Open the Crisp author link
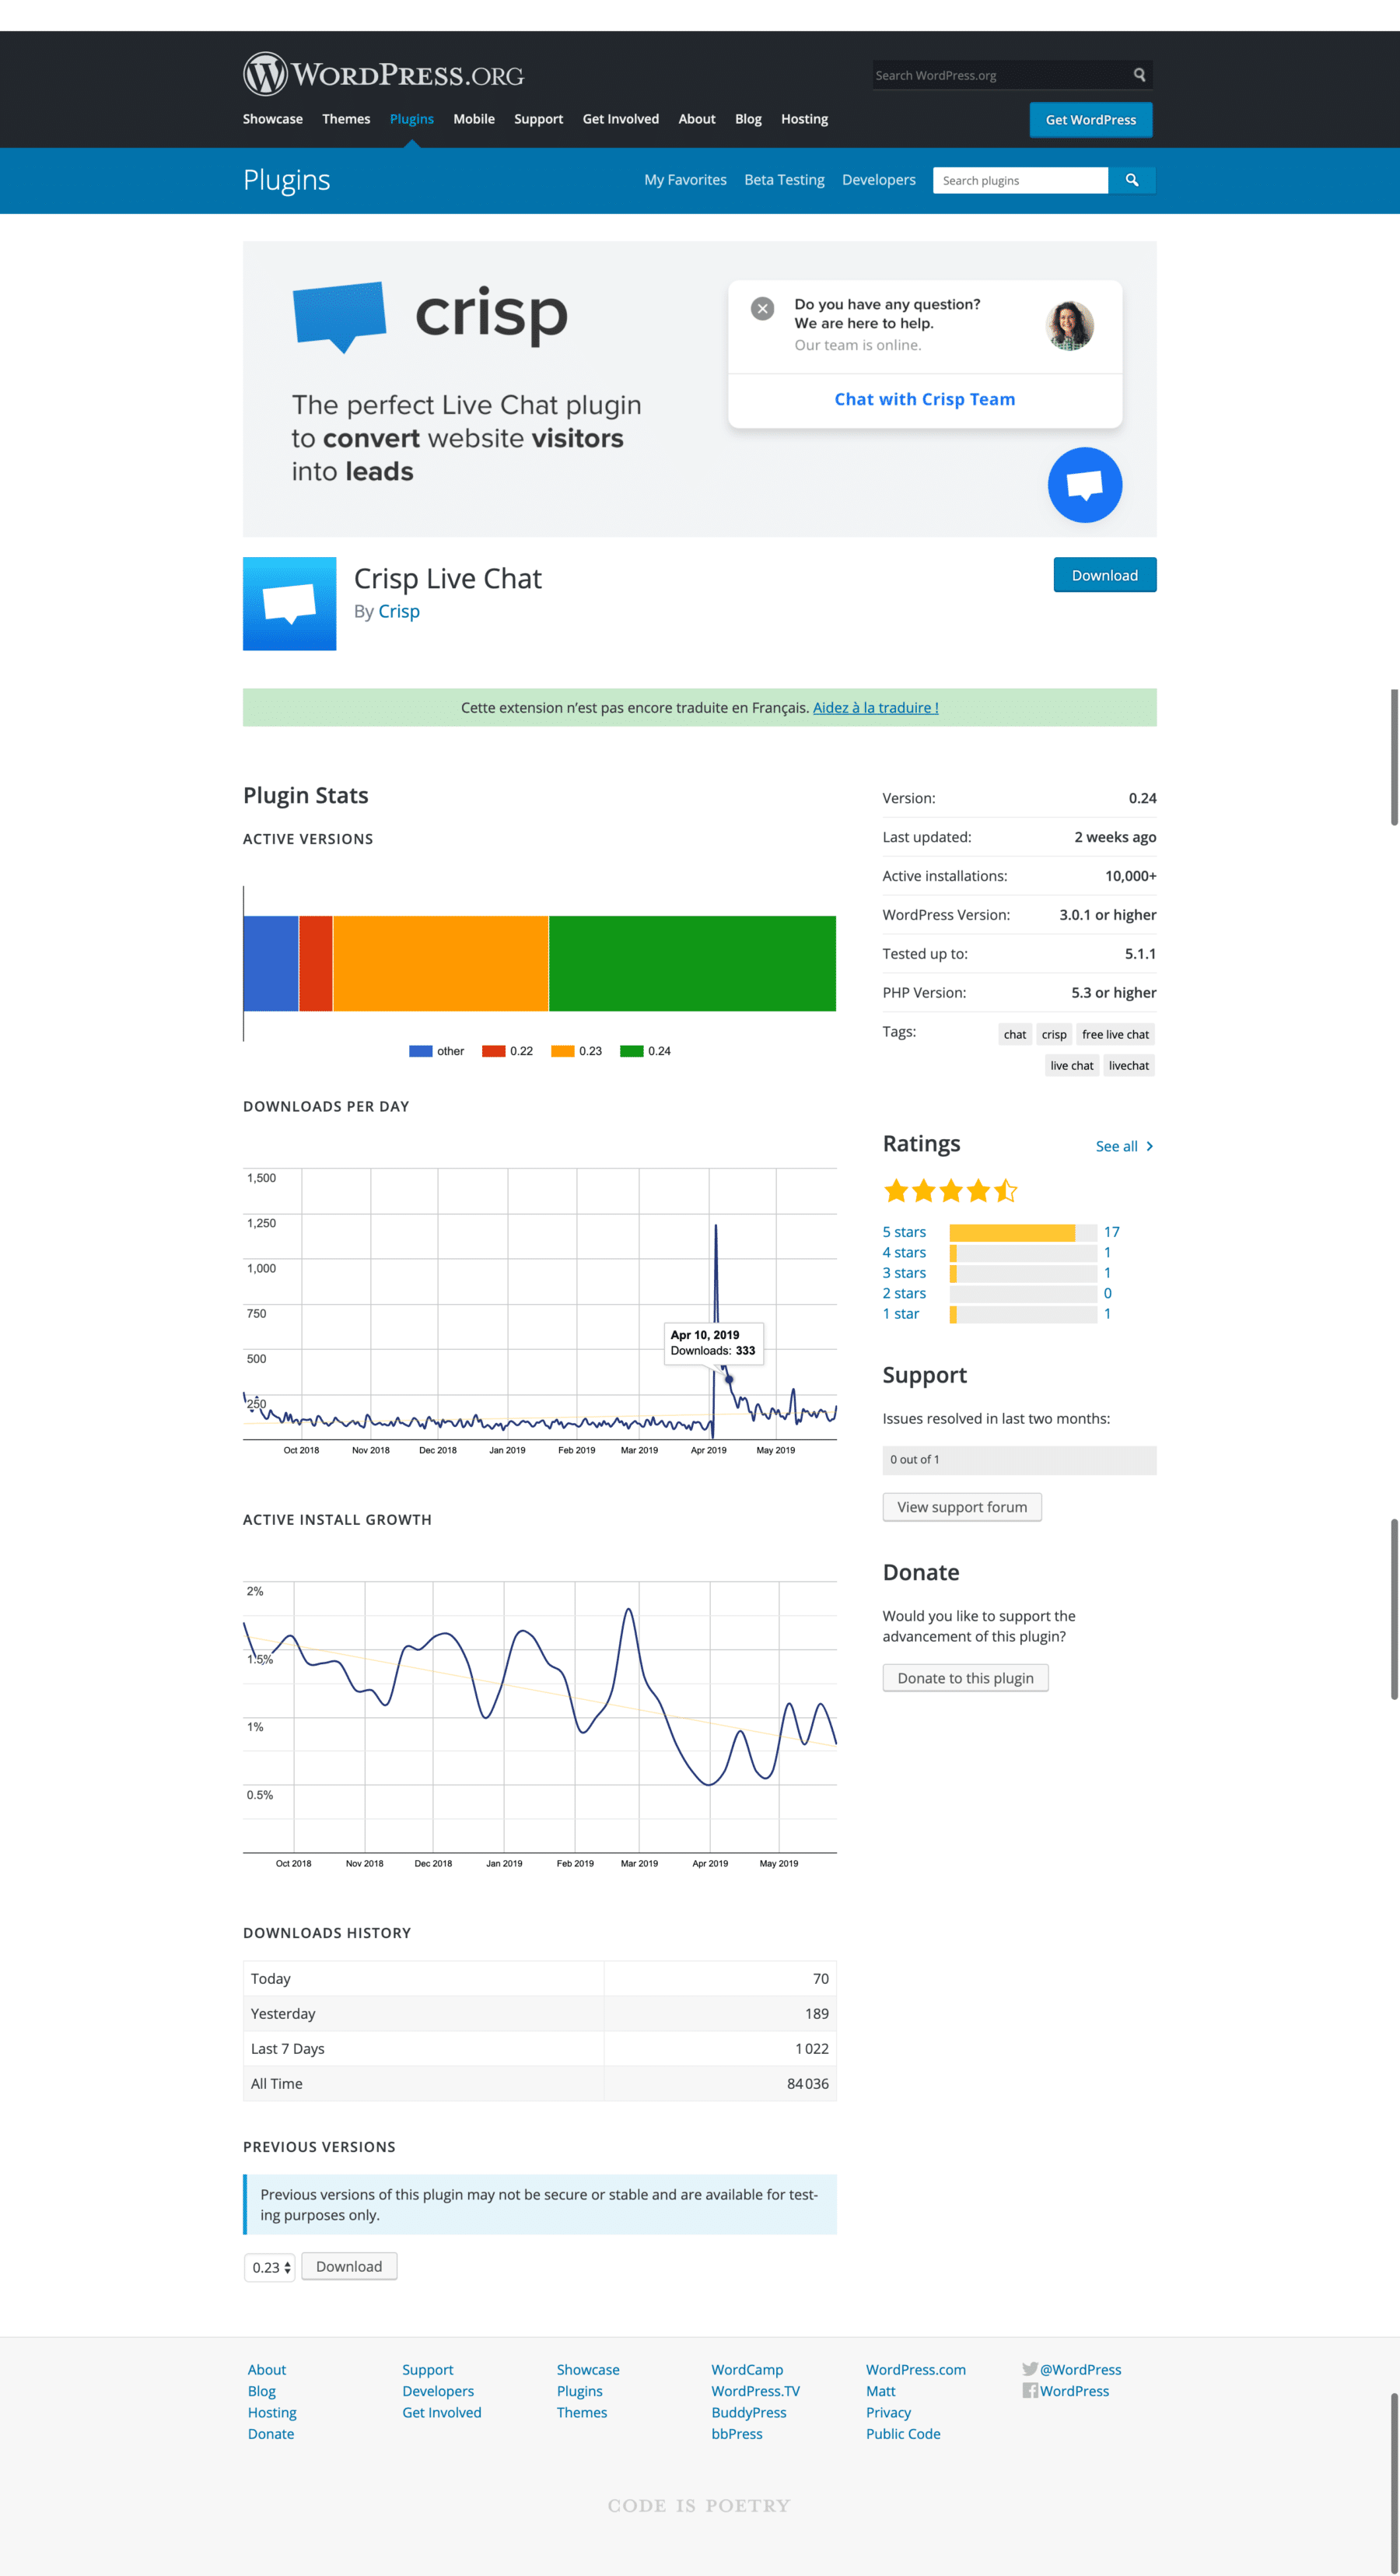Image resolution: width=1400 pixels, height=2576 pixels. click(x=399, y=611)
